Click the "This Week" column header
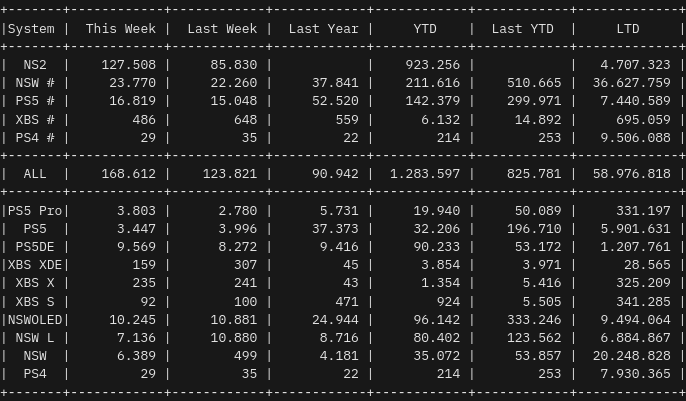Image resolution: width=686 pixels, height=401 pixels. [x=120, y=29]
